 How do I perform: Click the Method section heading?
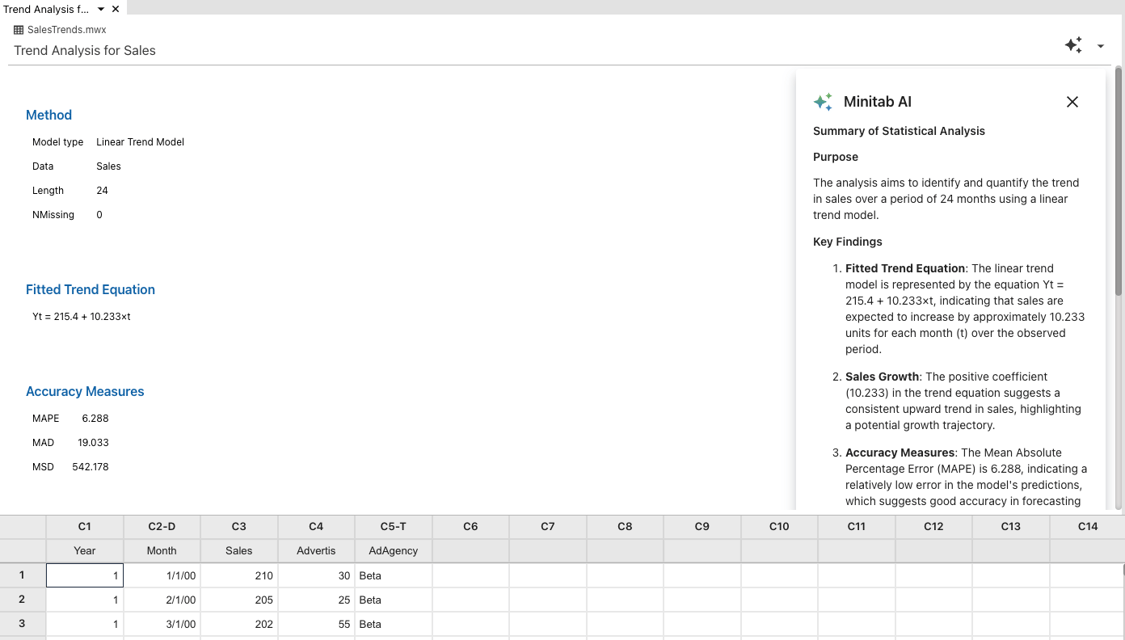[x=48, y=115]
